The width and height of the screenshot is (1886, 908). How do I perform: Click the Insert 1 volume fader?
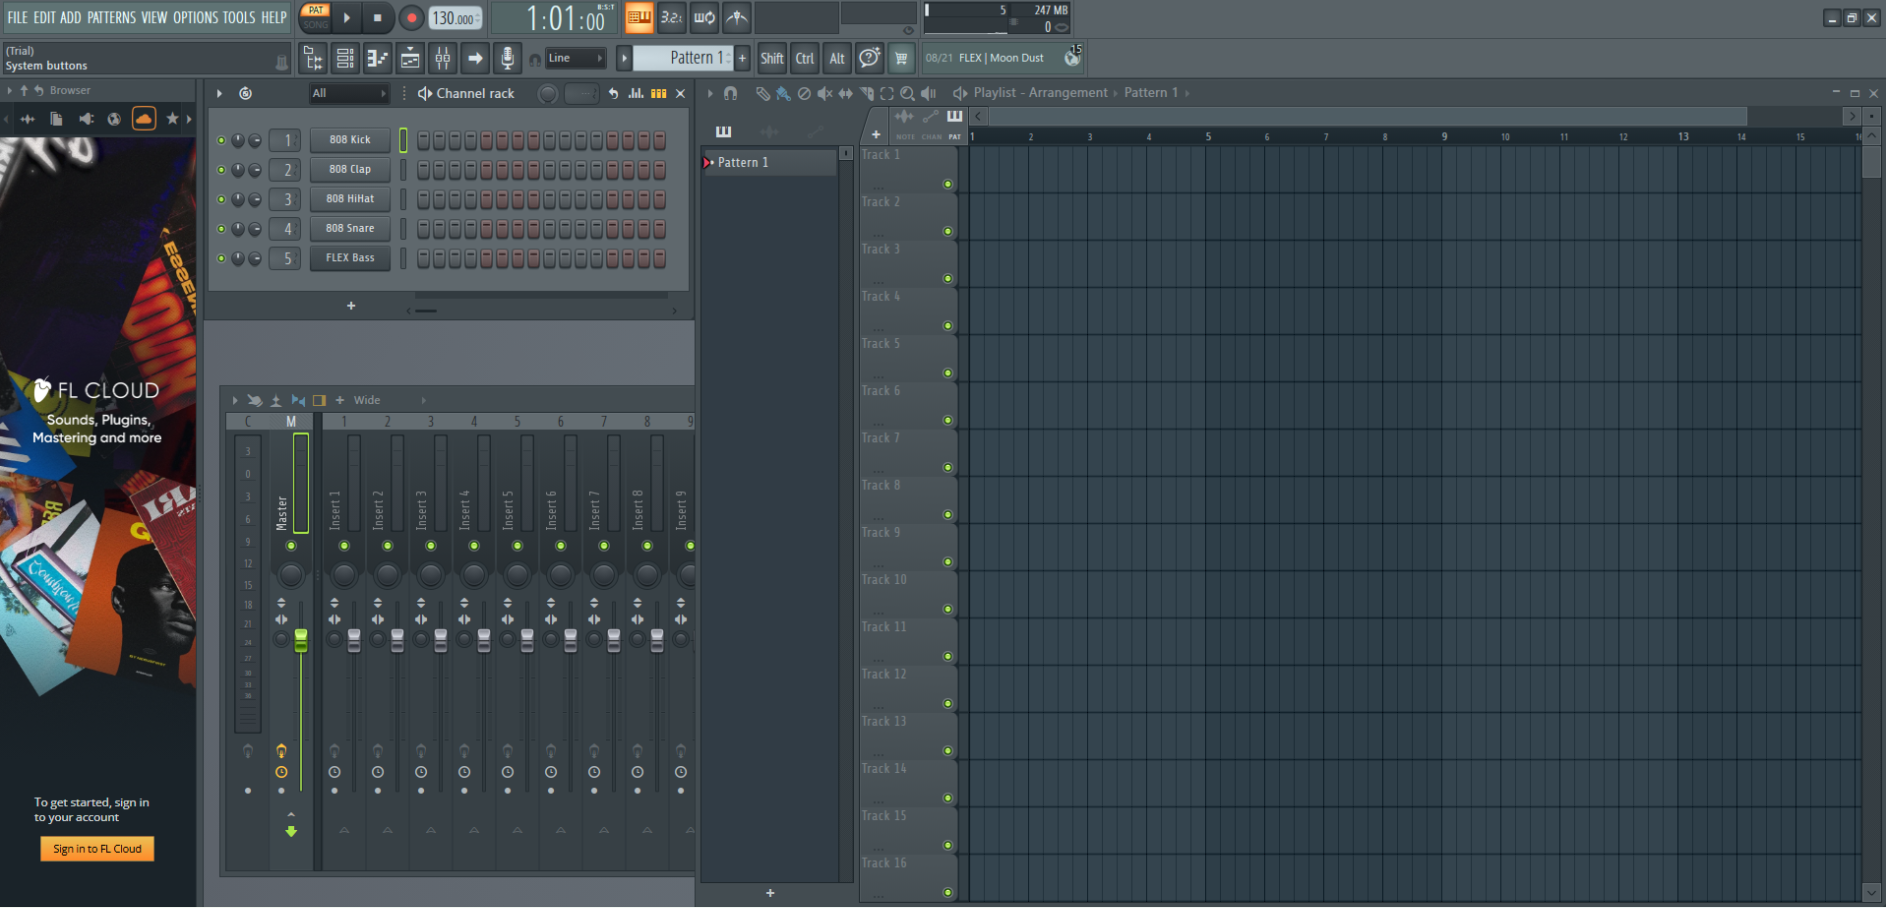coord(354,641)
